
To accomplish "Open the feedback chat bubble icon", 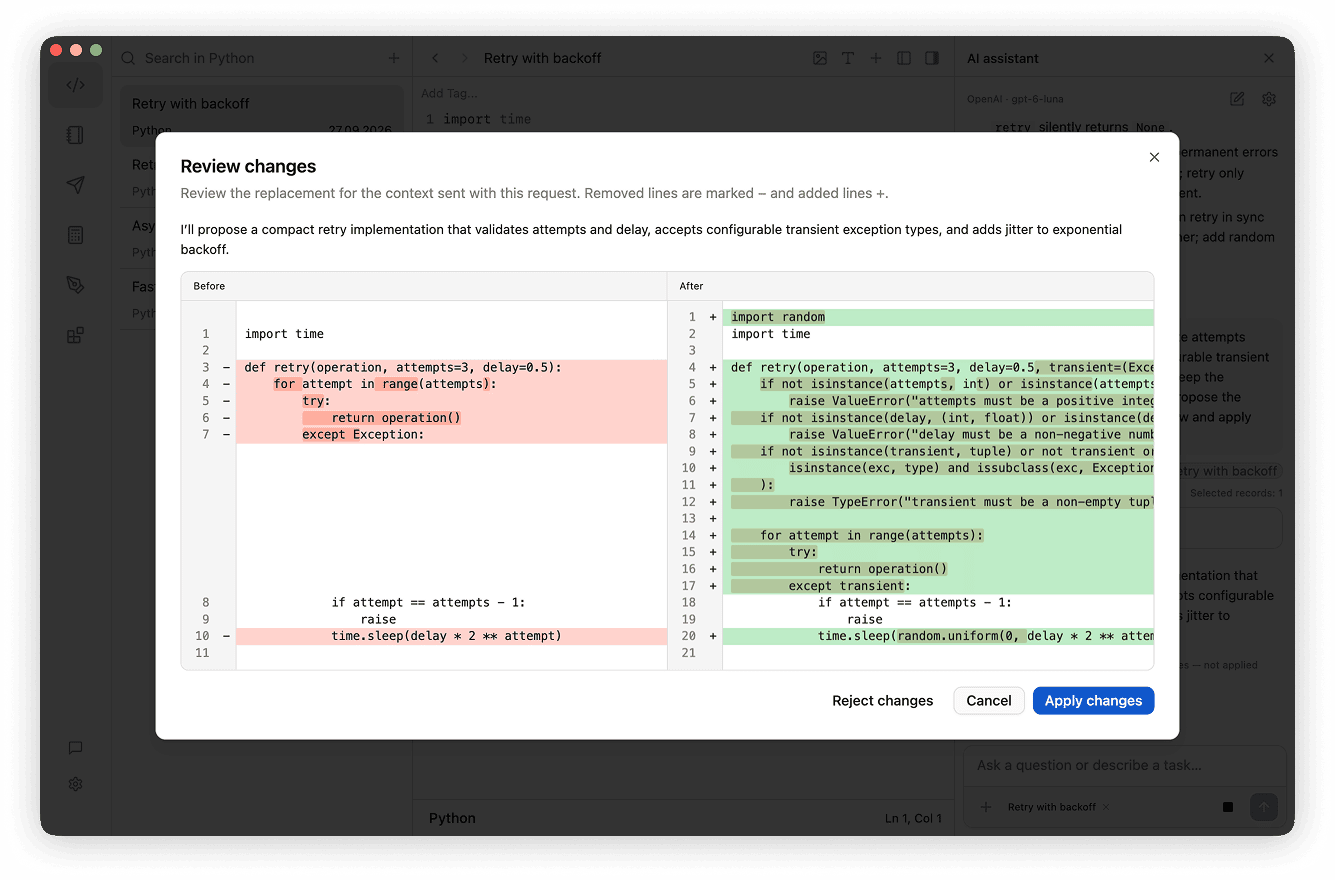I will [75, 748].
